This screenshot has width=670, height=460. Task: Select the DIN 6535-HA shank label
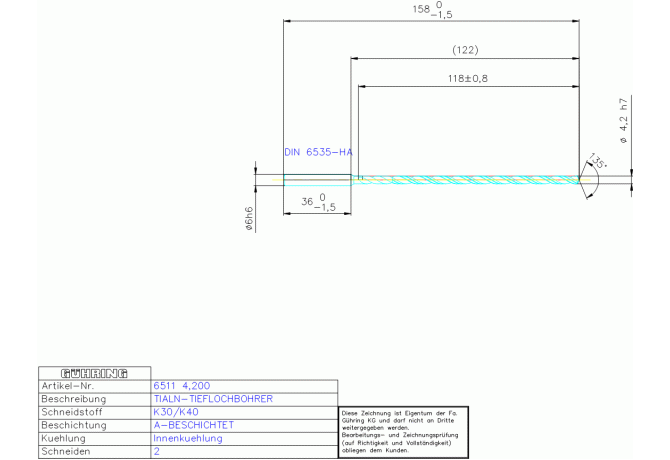318,153
